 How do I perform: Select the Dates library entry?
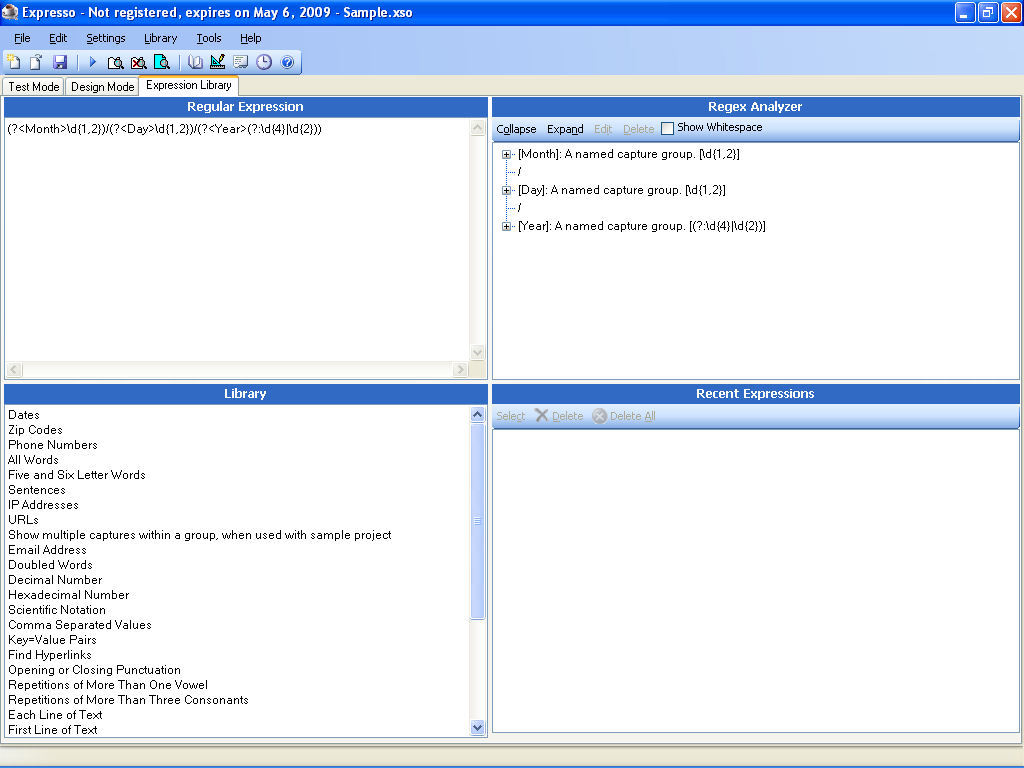click(x=23, y=414)
